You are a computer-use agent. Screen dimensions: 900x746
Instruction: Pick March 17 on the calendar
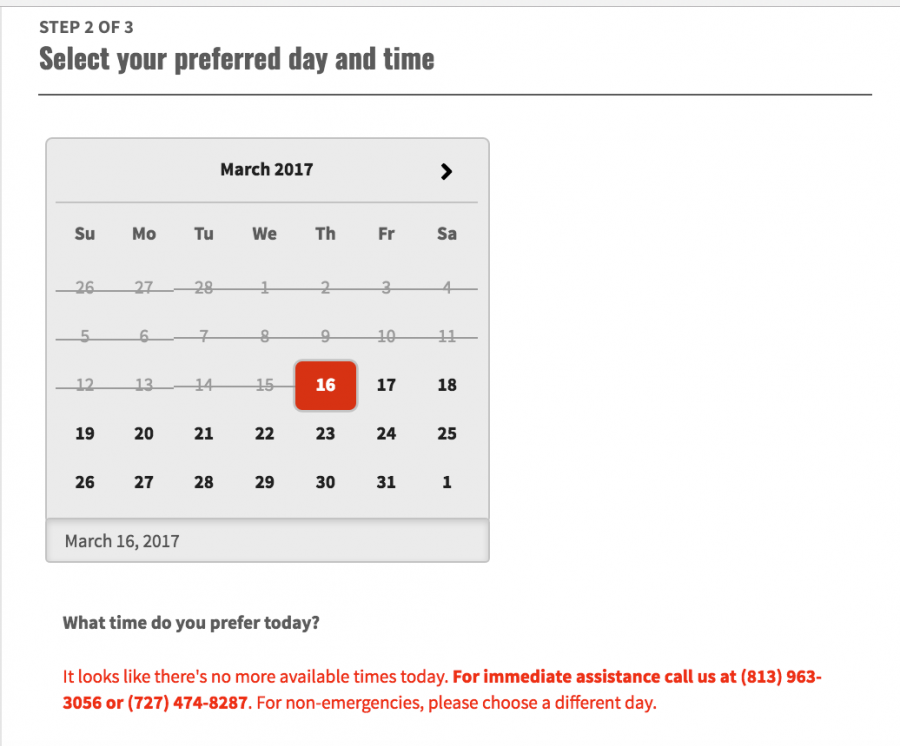point(386,385)
